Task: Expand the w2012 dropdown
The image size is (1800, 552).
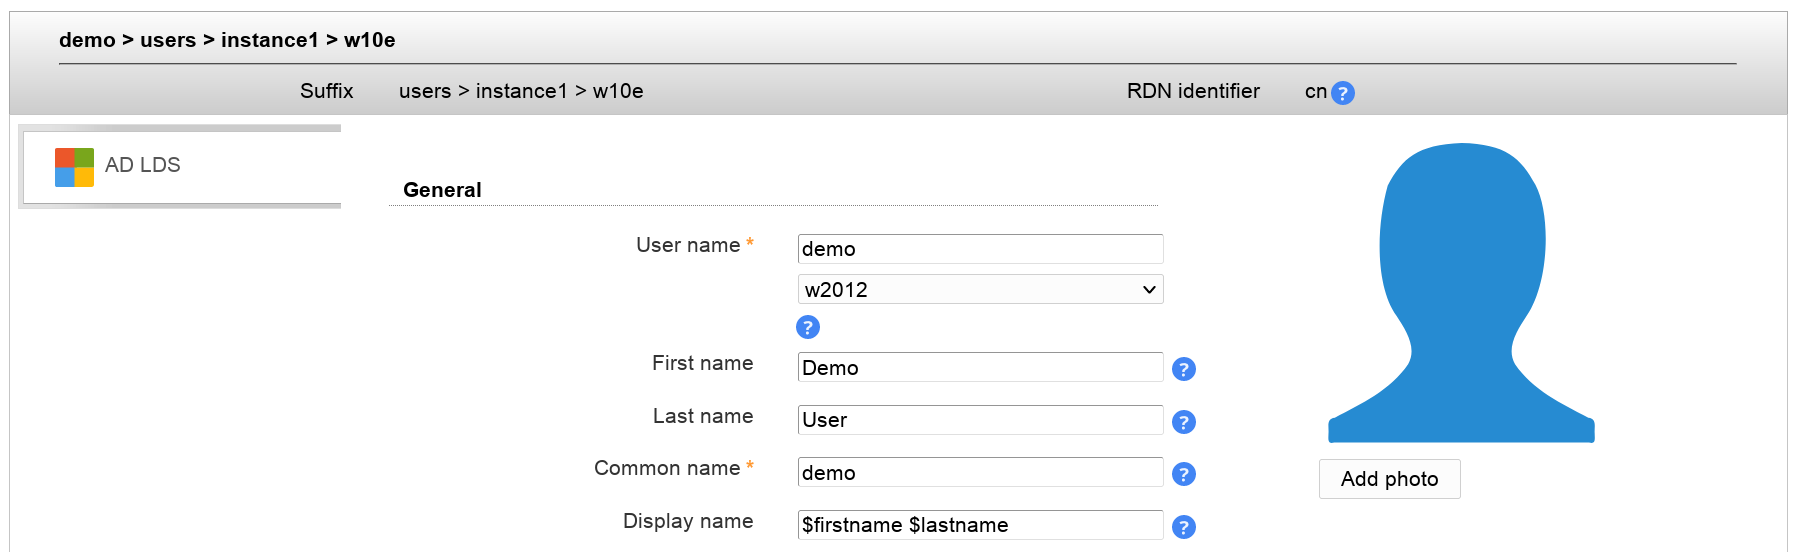Action: (980, 290)
